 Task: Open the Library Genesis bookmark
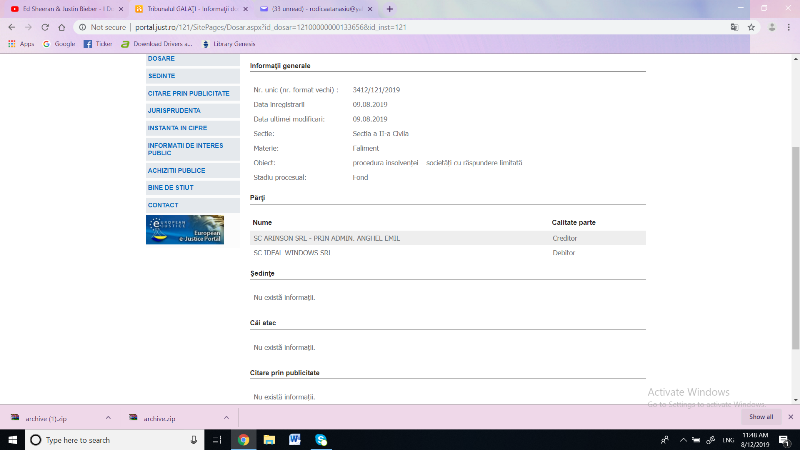229,44
